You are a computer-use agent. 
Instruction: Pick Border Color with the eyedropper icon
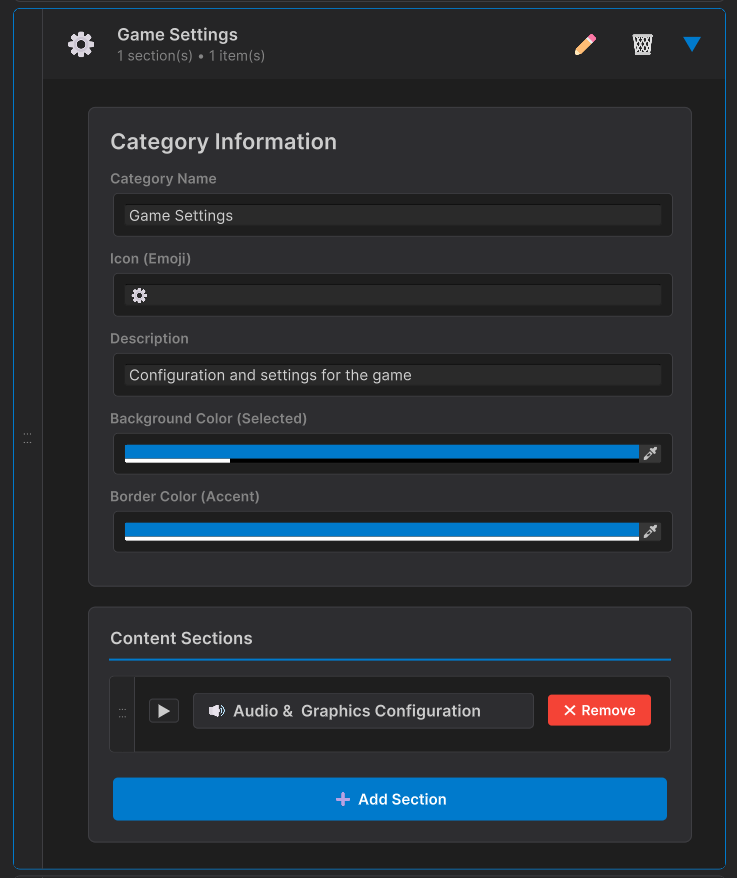click(651, 532)
